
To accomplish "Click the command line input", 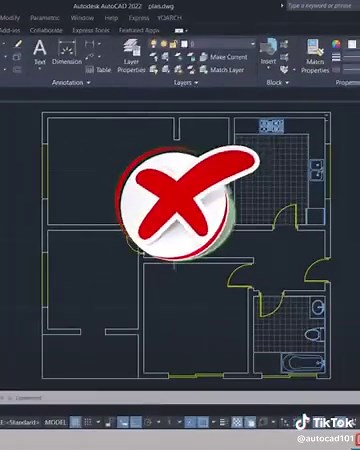I will (x=180, y=398).
